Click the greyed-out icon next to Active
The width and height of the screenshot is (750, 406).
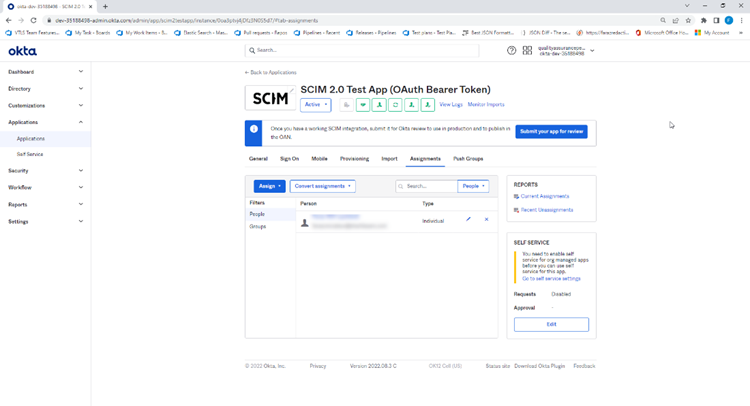[x=346, y=105]
